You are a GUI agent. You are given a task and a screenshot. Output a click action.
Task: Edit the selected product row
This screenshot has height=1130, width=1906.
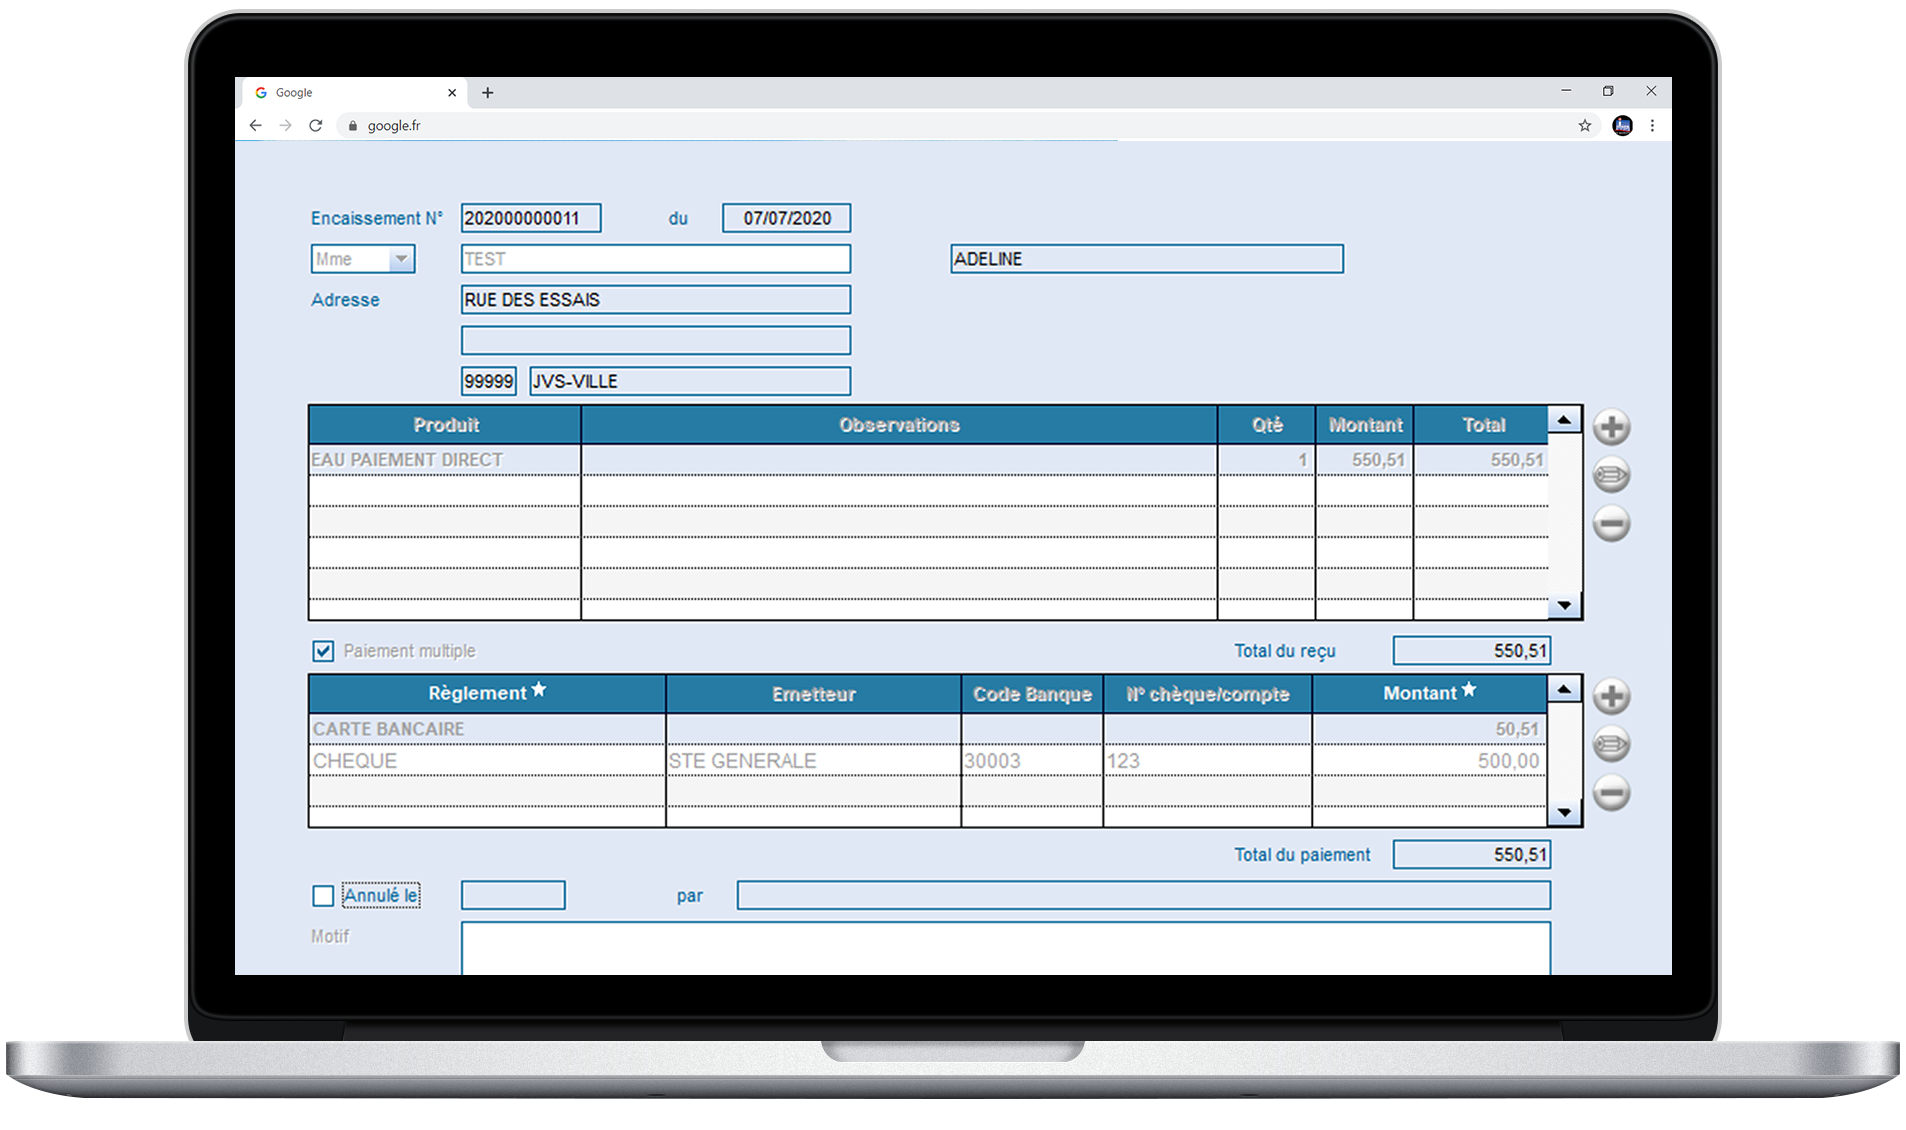pyautogui.click(x=1611, y=474)
